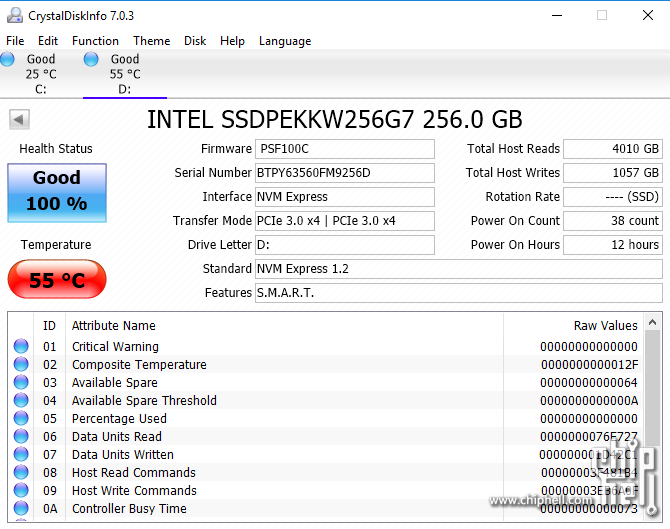This screenshot has height=529, width=670.
Task: Select the Data Units Written attribute name
Action: tap(123, 454)
